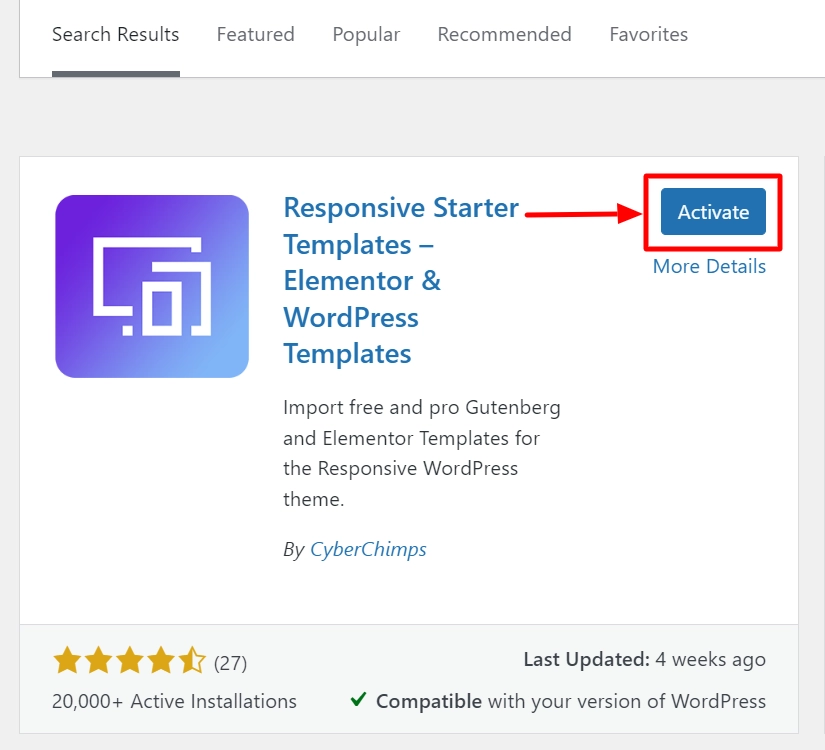Image resolution: width=825 pixels, height=750 pixels.
Task: Click the 20,000+ Active Installations text
Action: pos(174,701)
